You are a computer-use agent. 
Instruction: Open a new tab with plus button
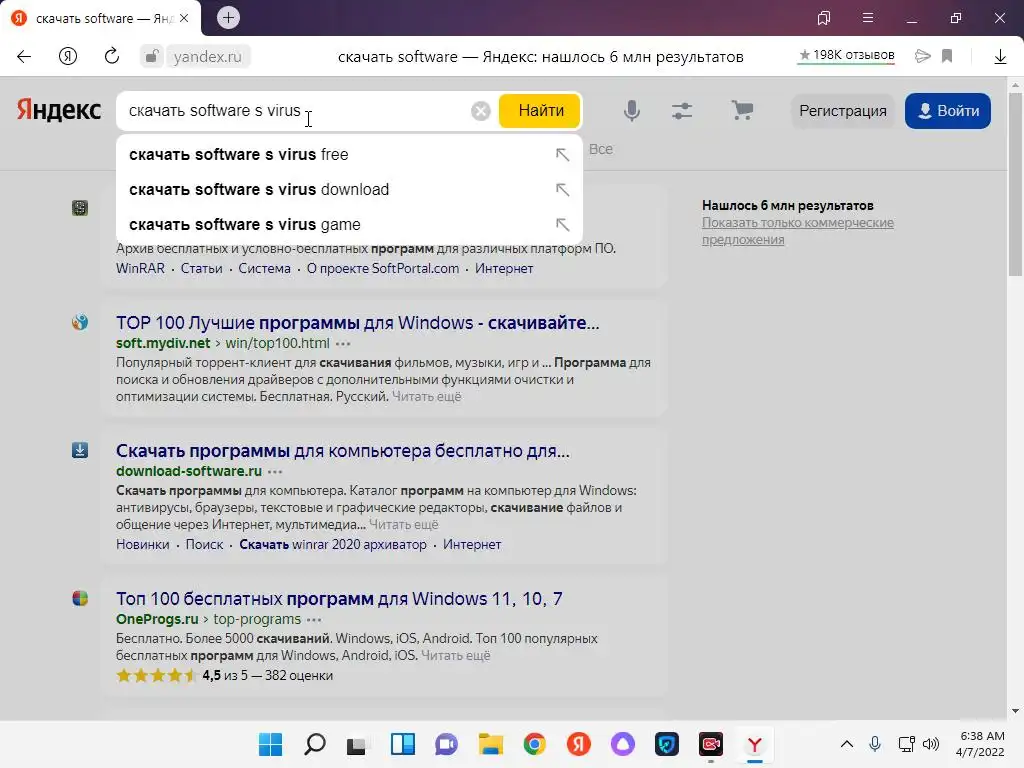[228, 18]
